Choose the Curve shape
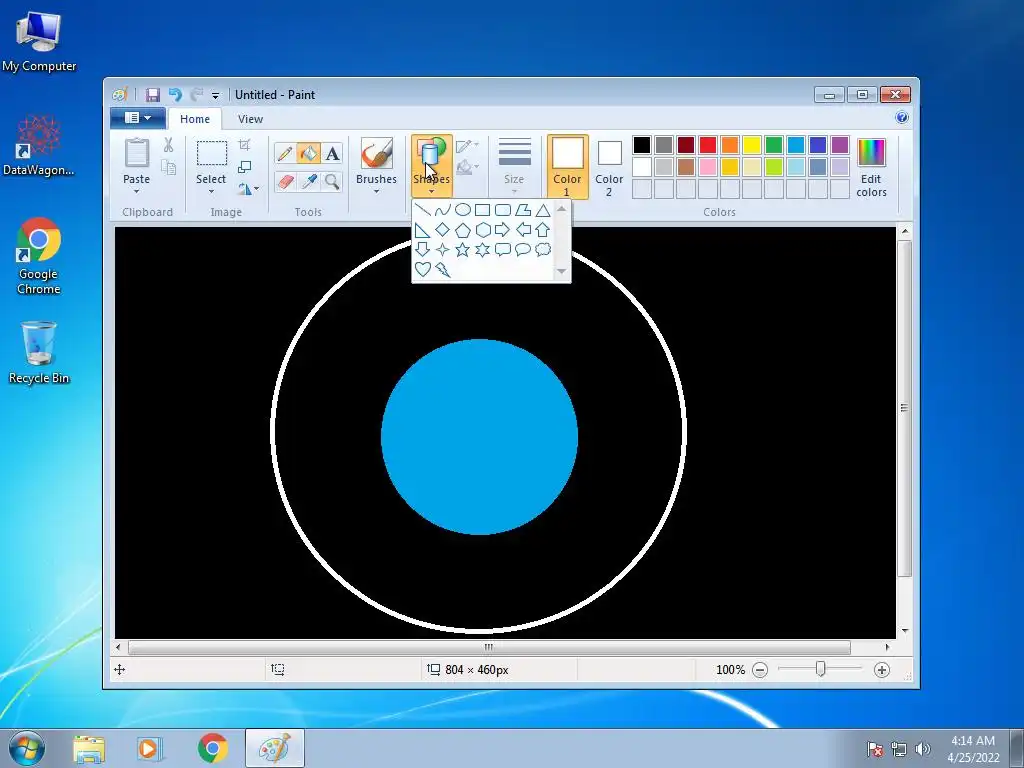The image size is (1024, 768). 443,210
